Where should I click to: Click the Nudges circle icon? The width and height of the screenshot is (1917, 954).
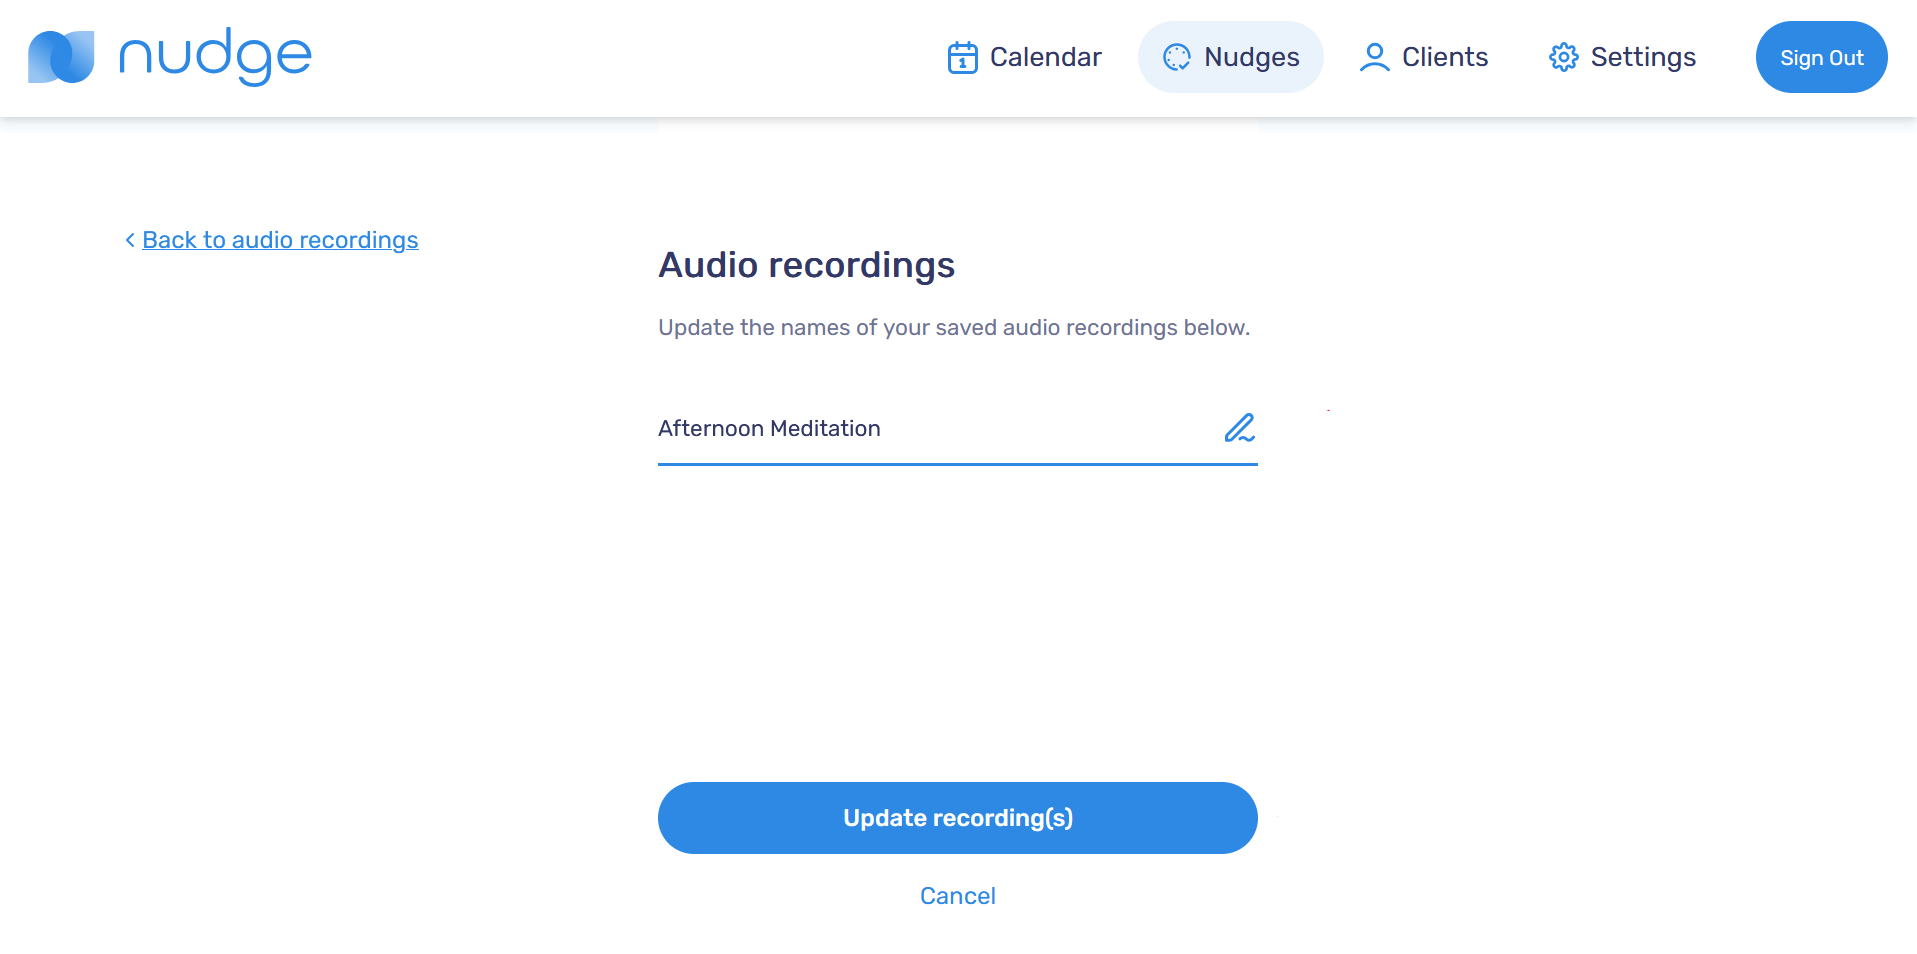1177,58
